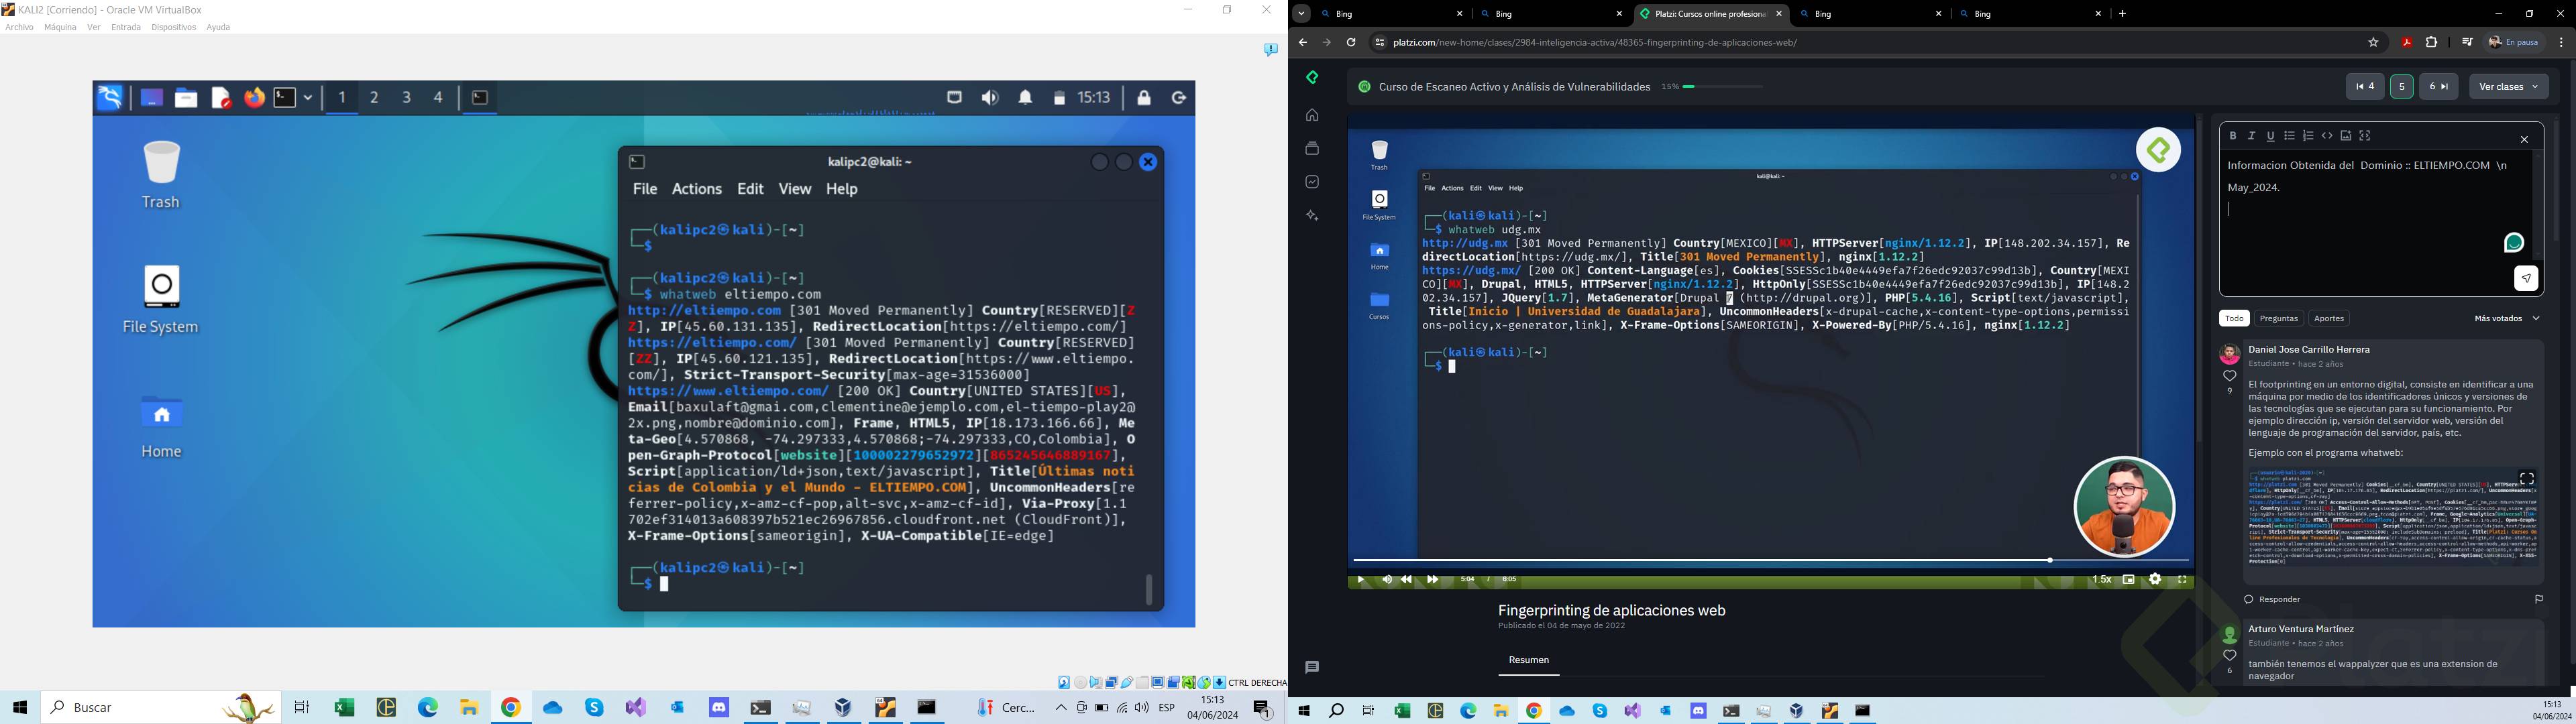Toggle picture-in-picture mode on video player
The width and height of the screenshot is (2576, 724).
[2129, 580]
